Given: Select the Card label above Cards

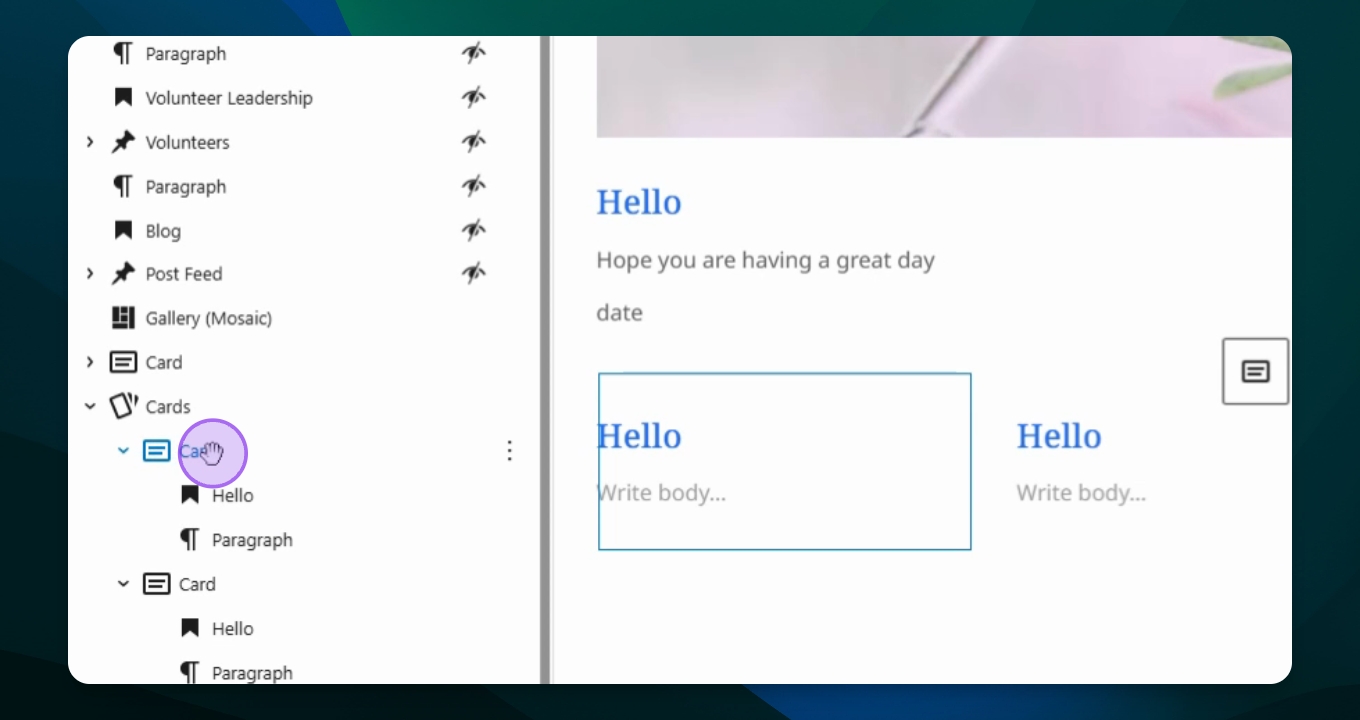Looking at the screenshot, I should (164, 362).
